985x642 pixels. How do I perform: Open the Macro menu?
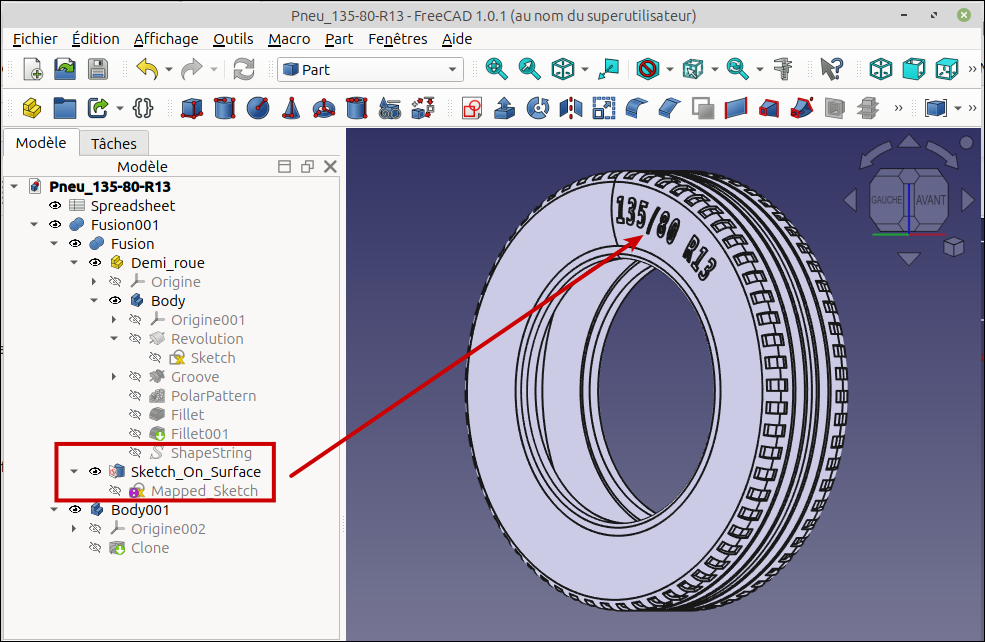pyautogui.click(x=289, y=39)
